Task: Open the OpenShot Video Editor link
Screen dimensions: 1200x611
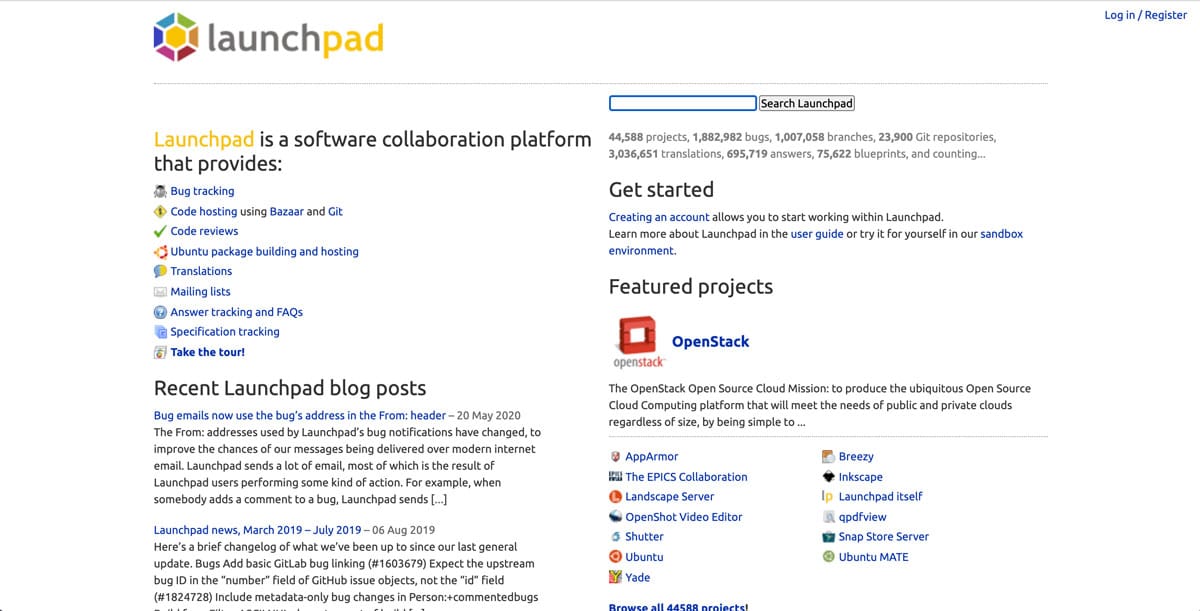Action: [x=684, y=517]
